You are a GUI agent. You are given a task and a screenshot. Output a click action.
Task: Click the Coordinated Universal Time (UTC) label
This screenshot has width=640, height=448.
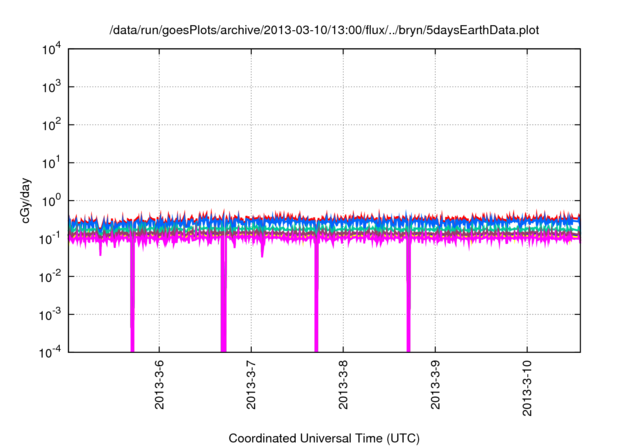click(x=324, y=438)
